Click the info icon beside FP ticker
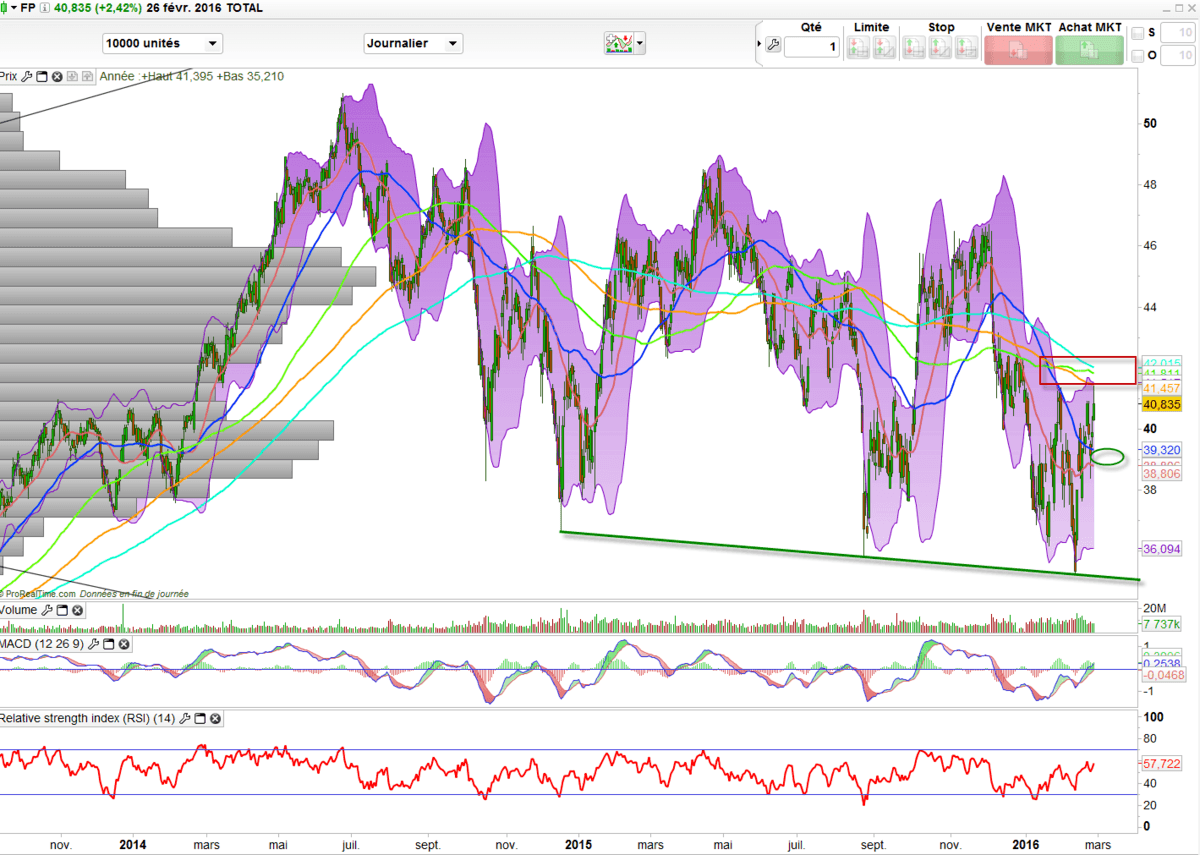 tap(45, 7)
